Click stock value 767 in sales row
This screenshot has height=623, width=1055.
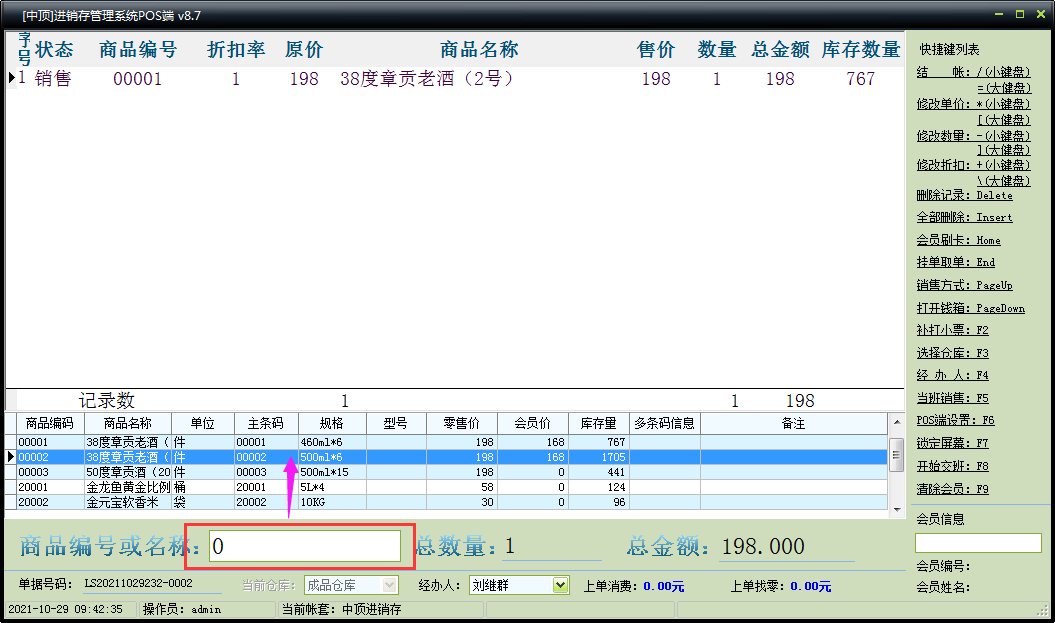click(x=861, y=79)
